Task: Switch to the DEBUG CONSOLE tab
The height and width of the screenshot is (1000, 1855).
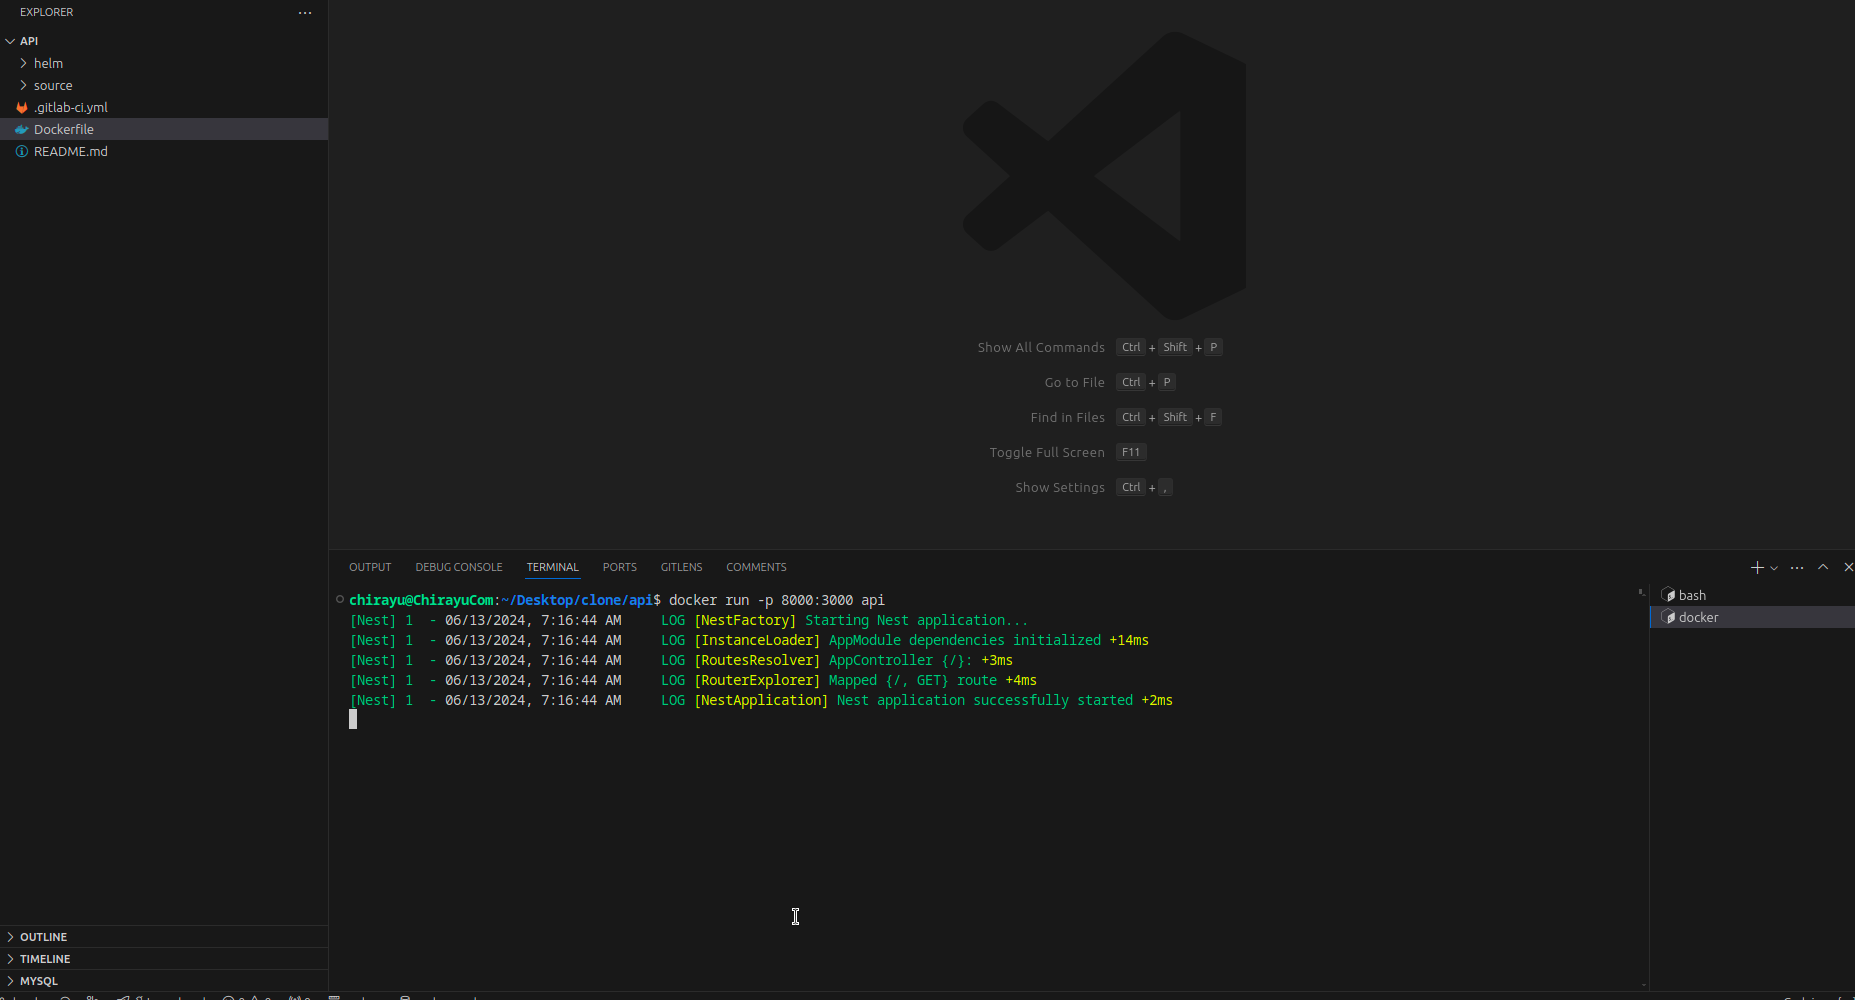Action: click(x=459, y=567)
